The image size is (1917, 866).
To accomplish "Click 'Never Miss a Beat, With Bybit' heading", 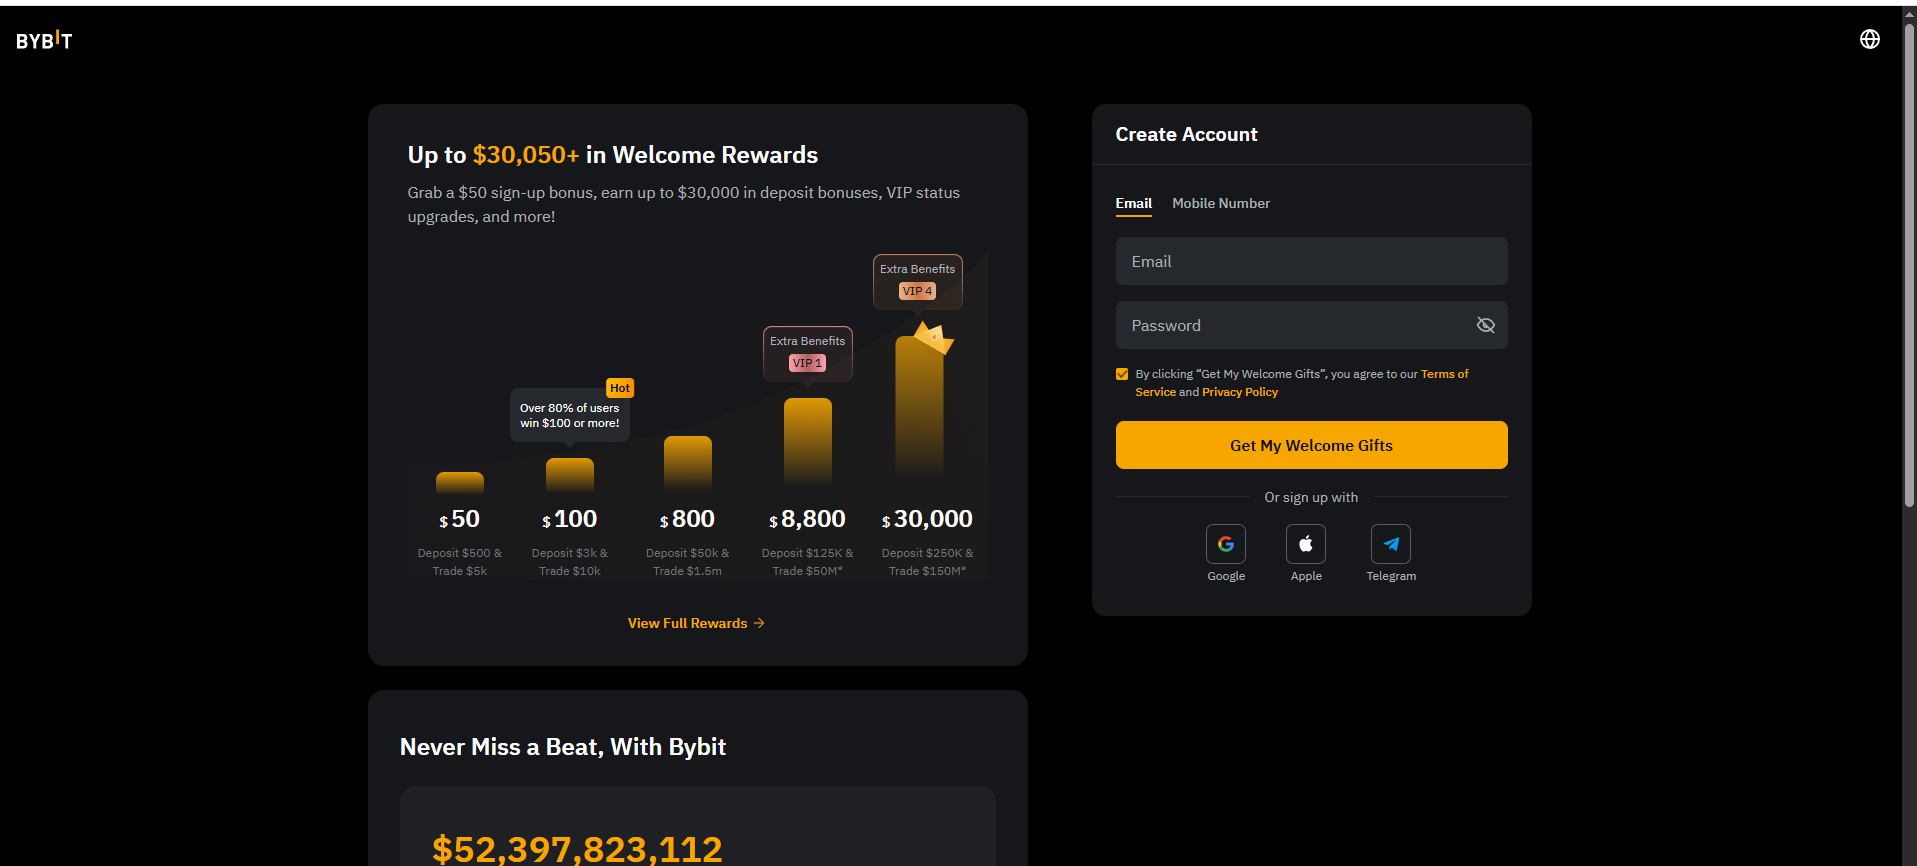I will coord(563,747).
